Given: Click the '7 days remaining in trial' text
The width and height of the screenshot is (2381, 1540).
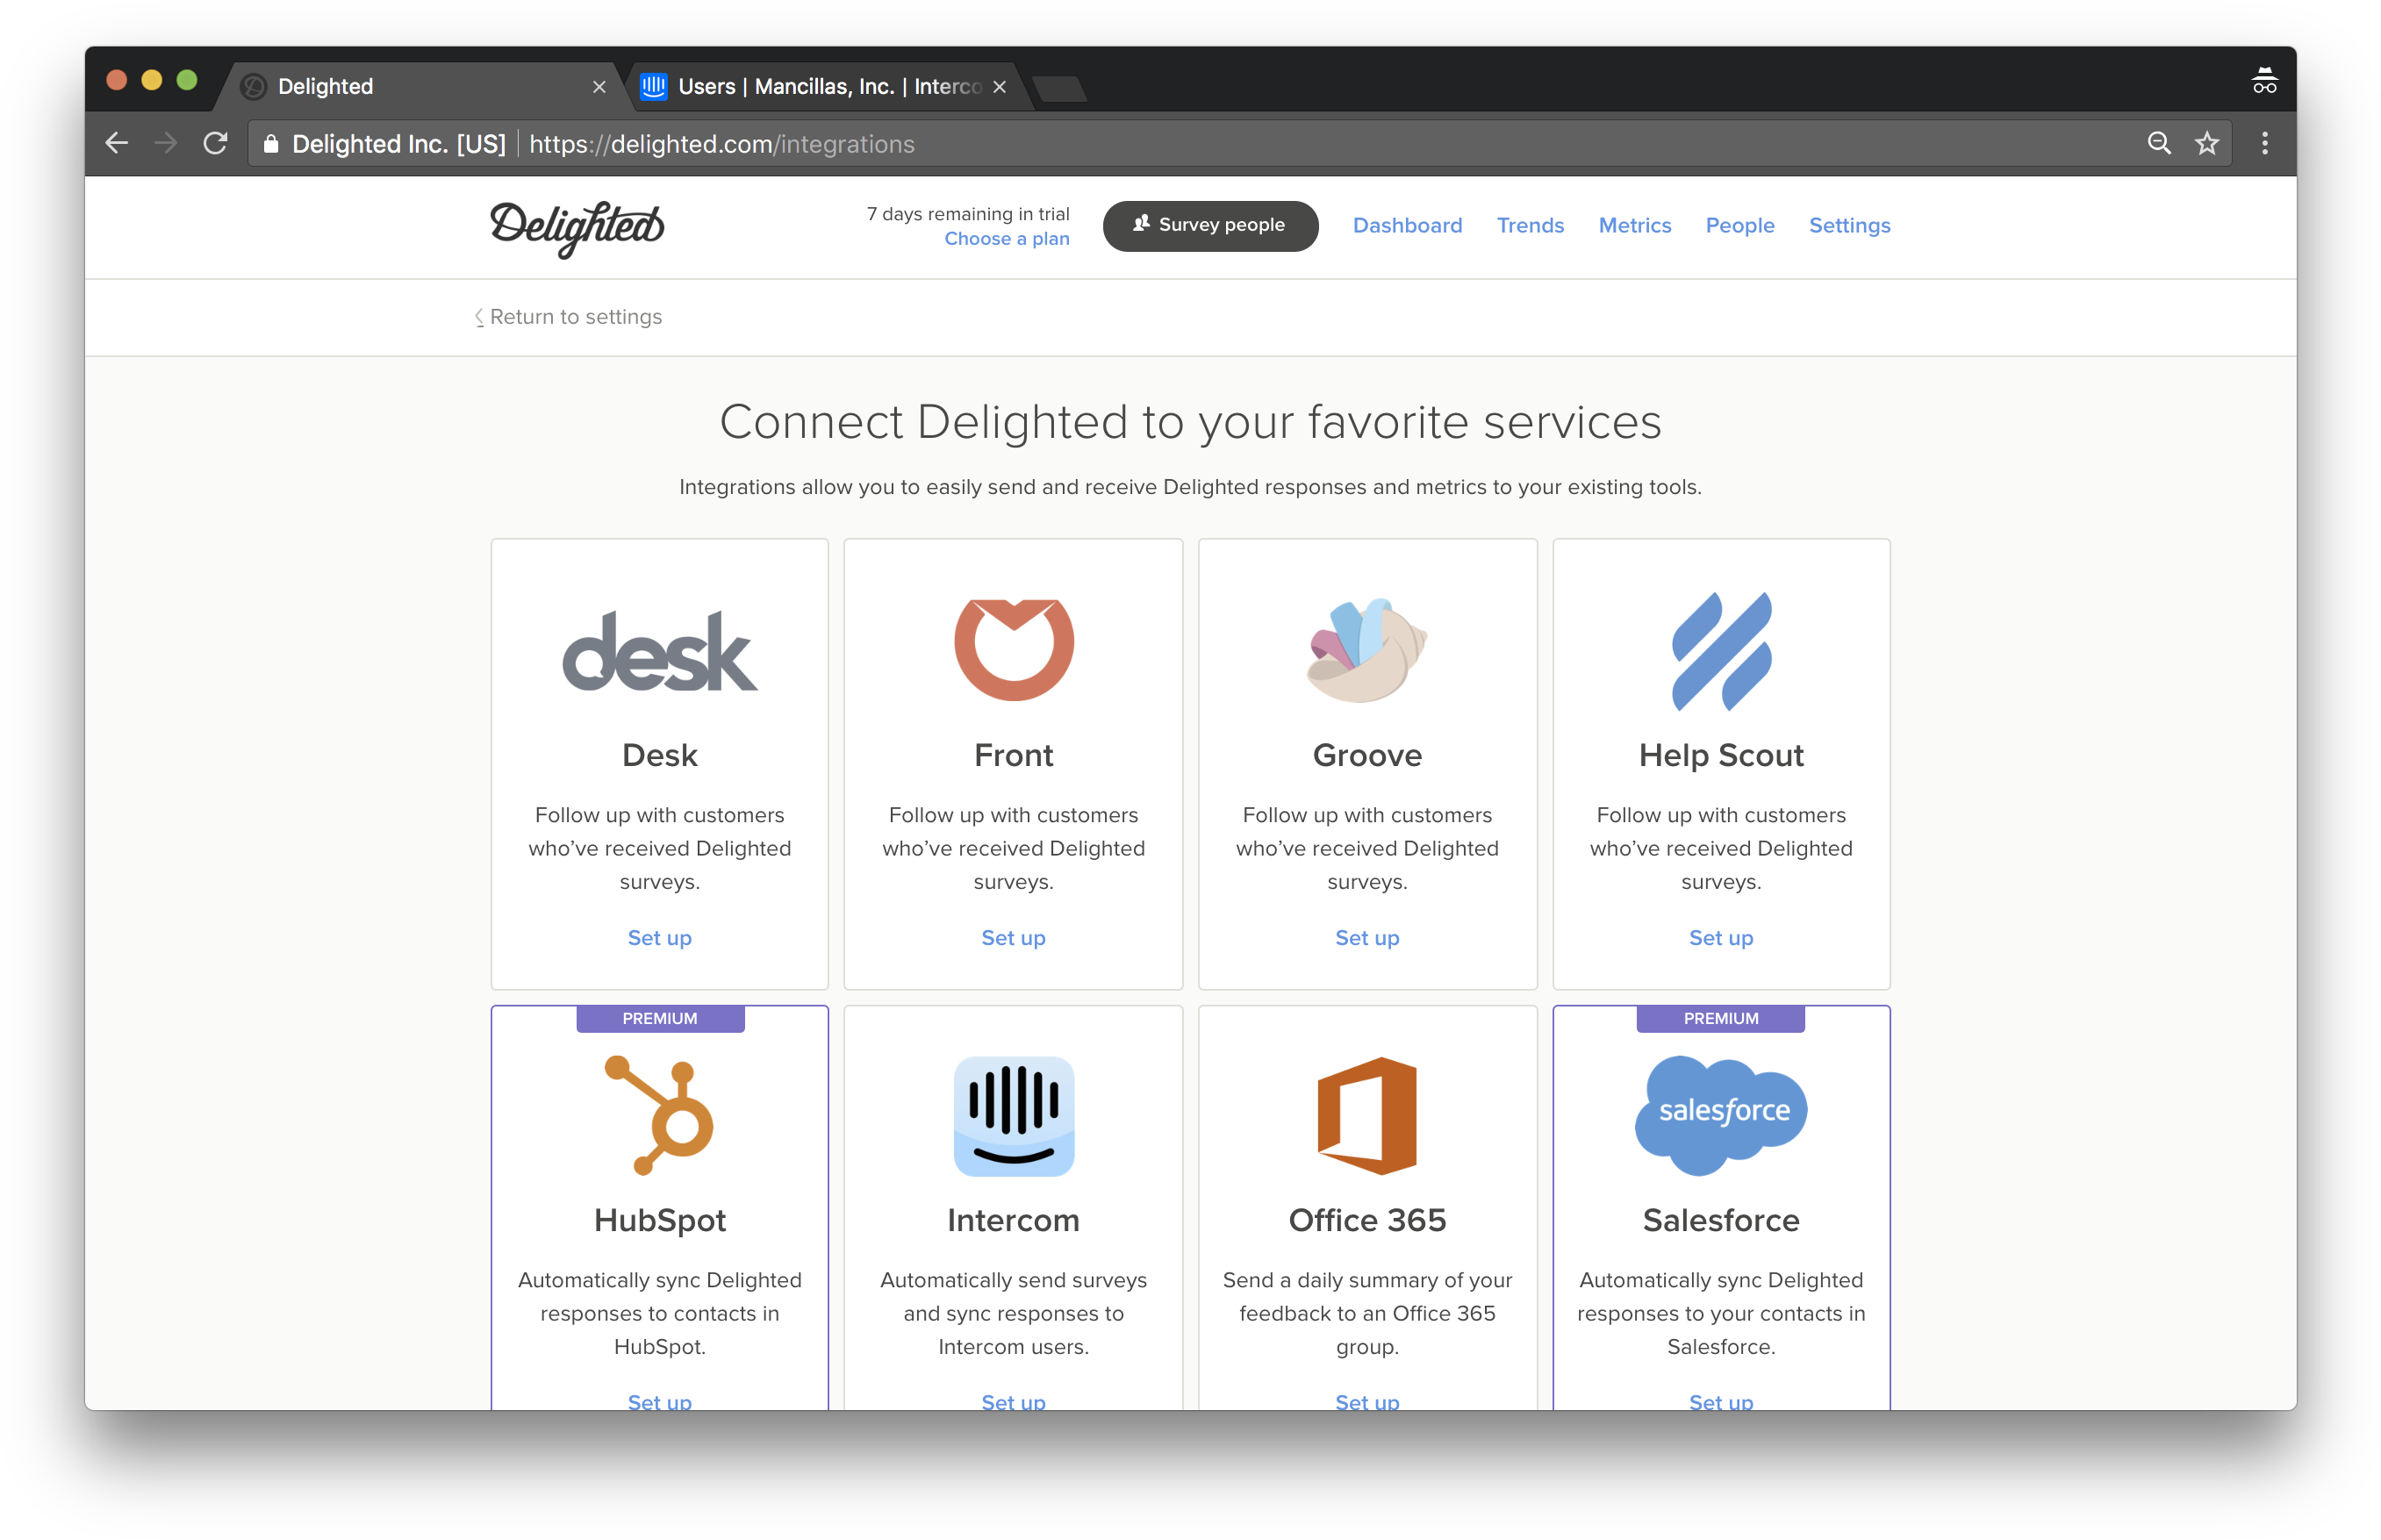Looking at the screenshot, I should 967,213.
